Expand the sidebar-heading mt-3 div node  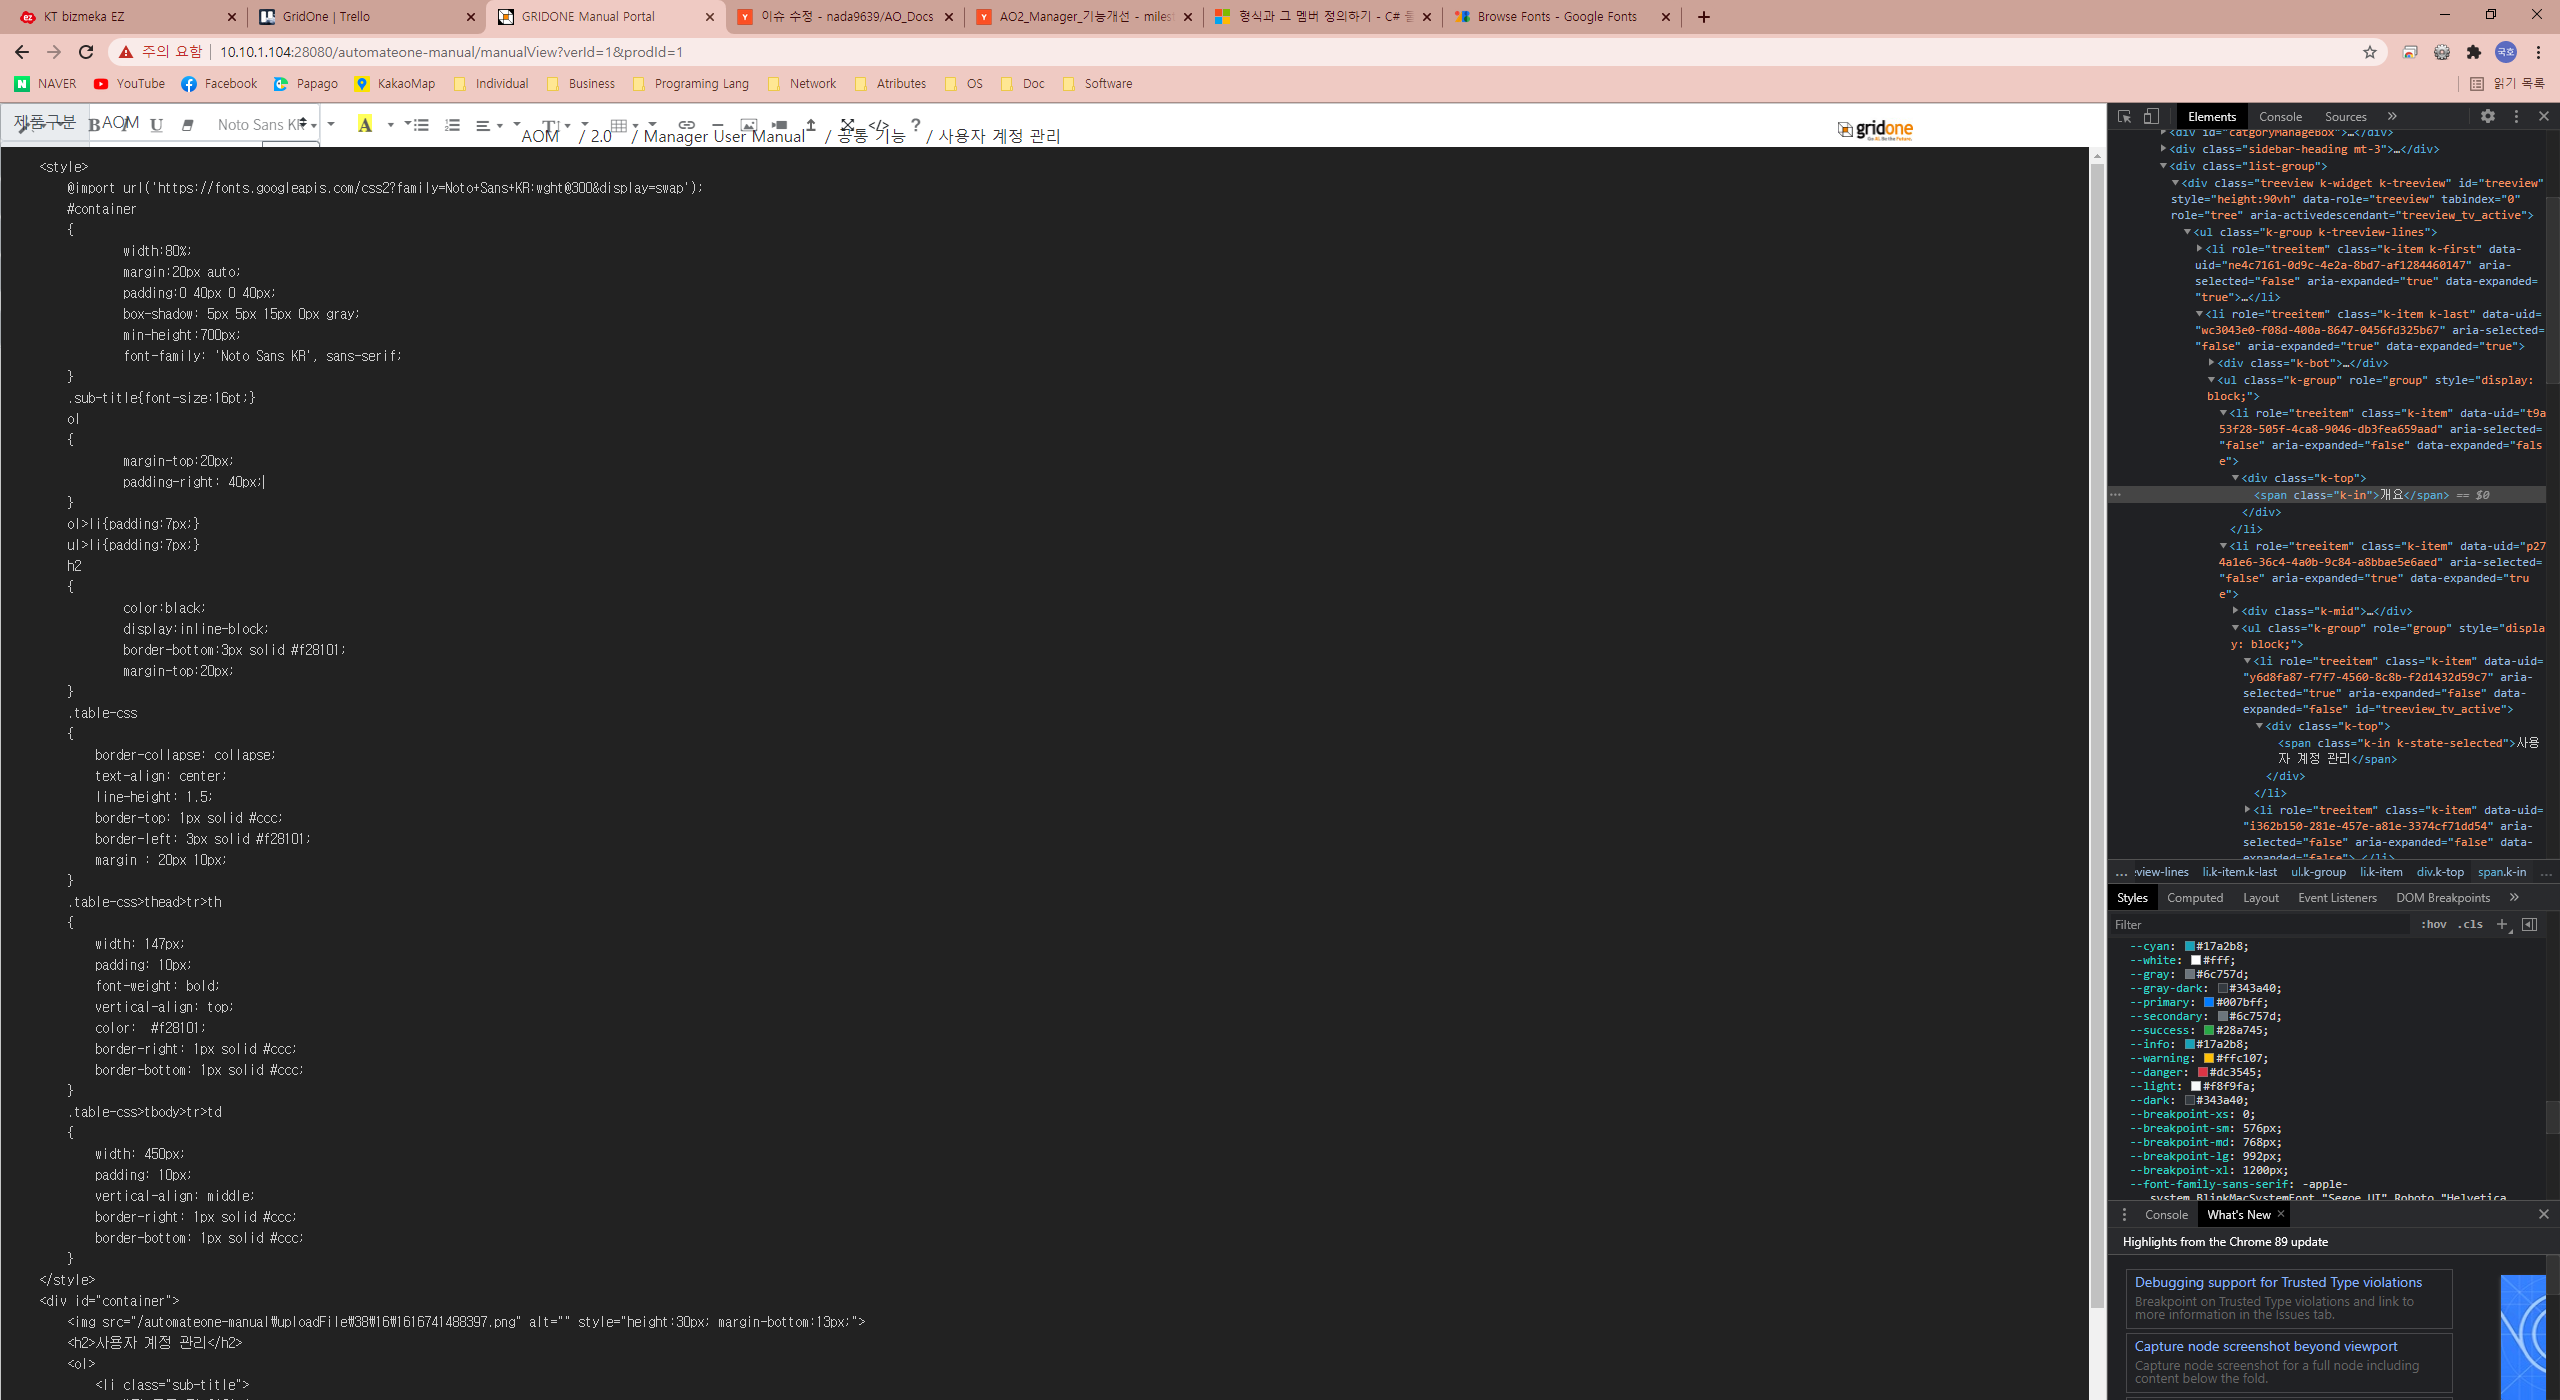click(2164, 150)
